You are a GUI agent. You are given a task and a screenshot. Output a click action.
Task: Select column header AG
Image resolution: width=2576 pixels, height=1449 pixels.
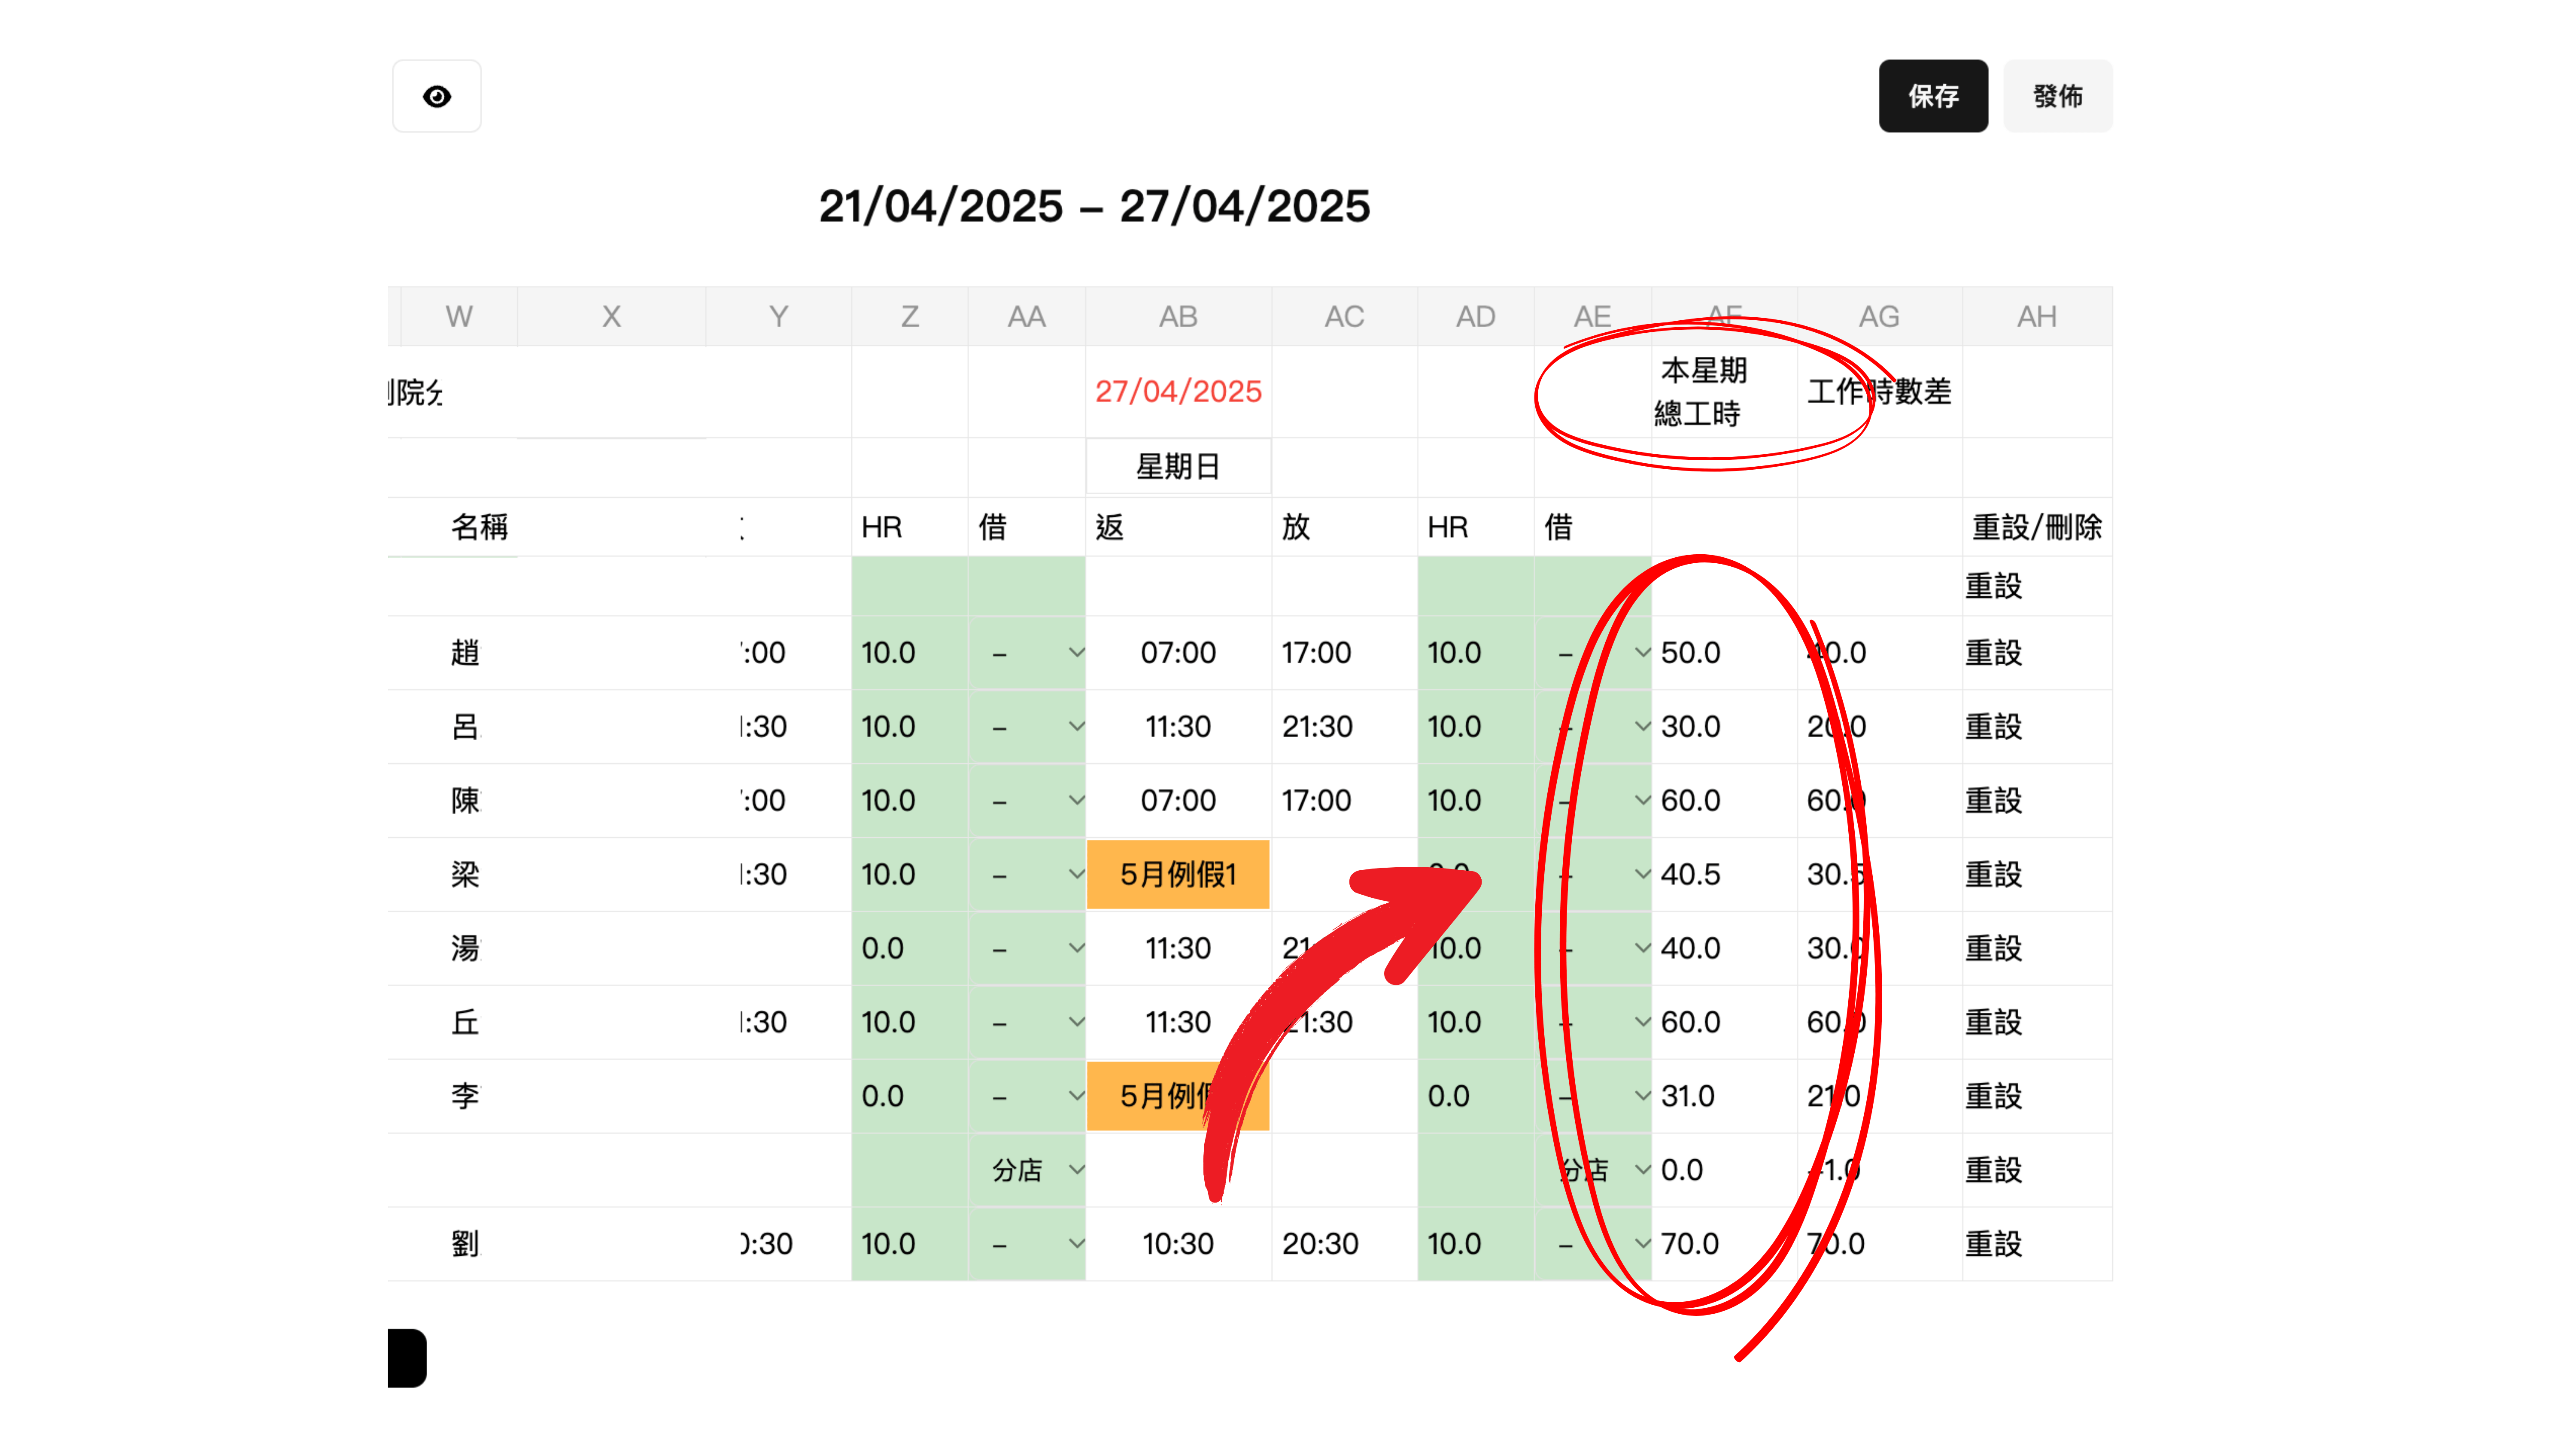[x=1879, y=317]
